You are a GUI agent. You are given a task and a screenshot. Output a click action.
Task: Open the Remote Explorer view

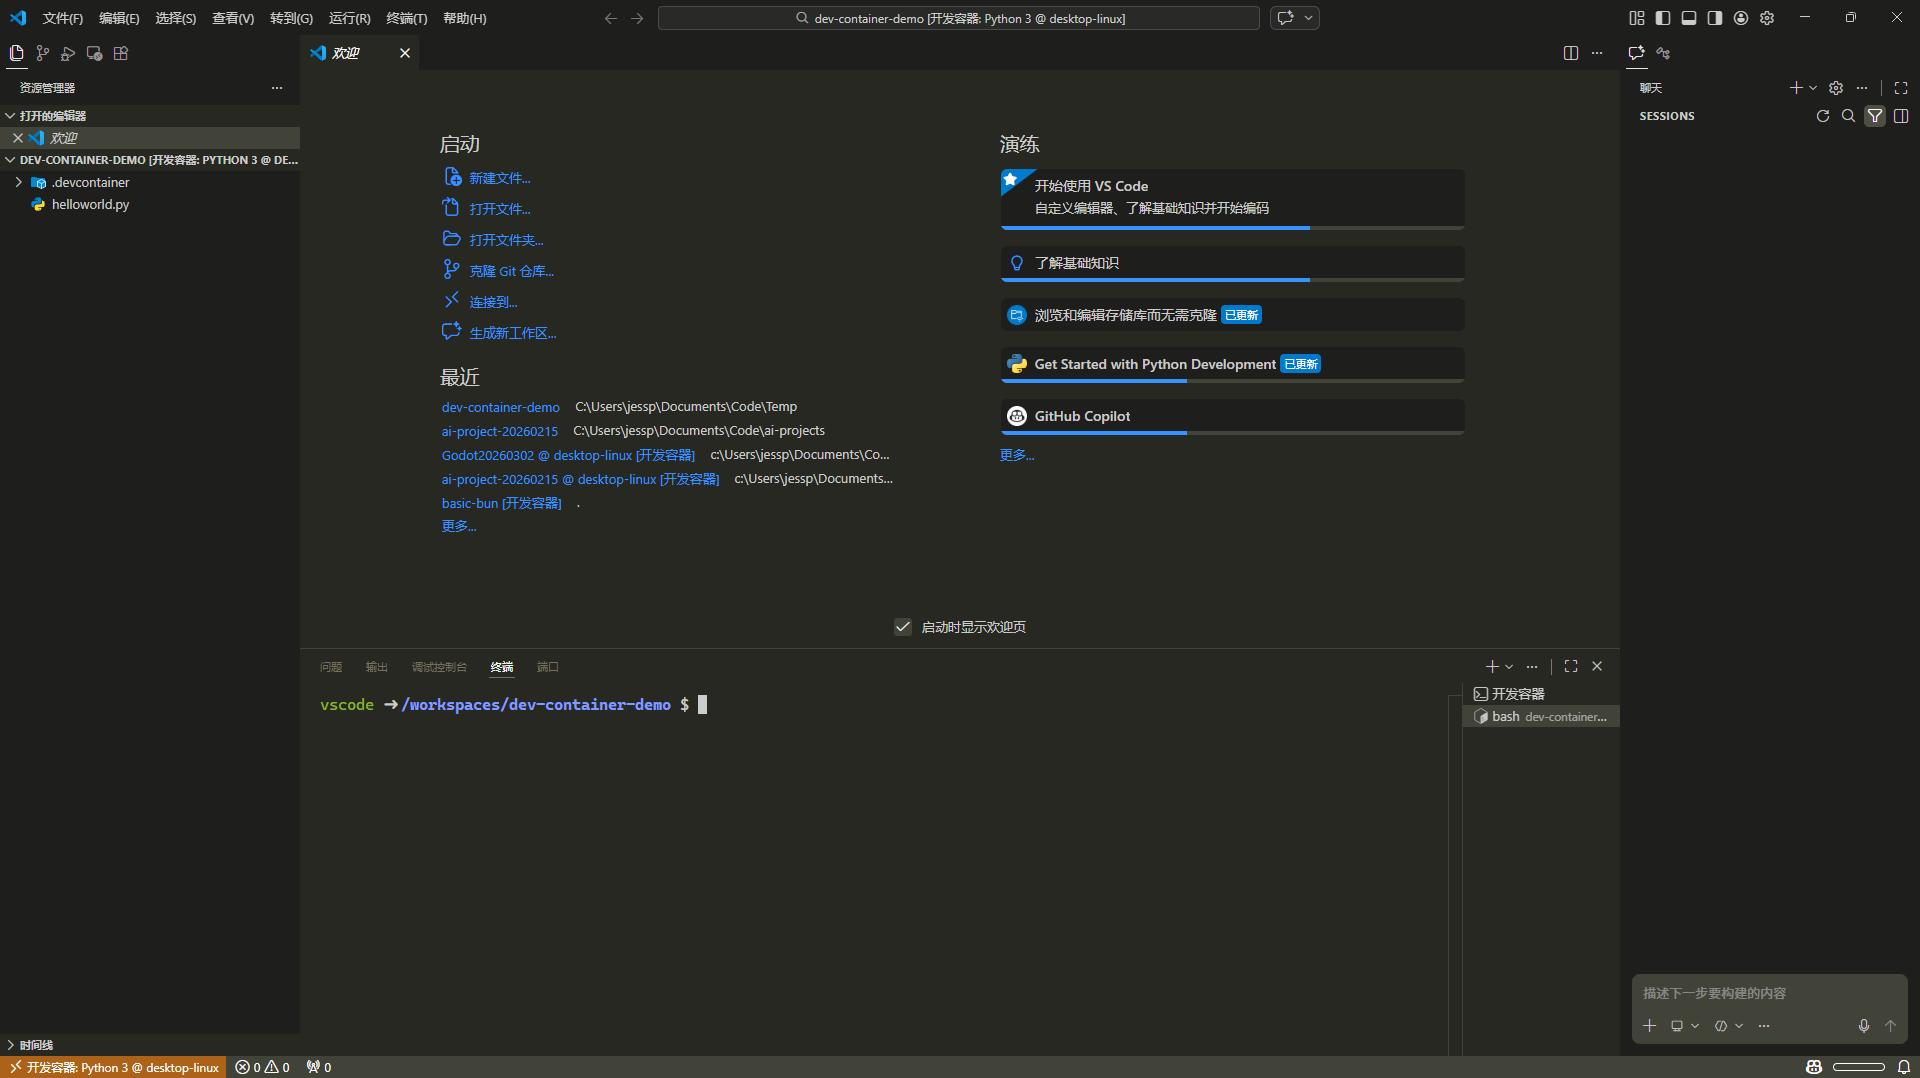pos(94,53)
